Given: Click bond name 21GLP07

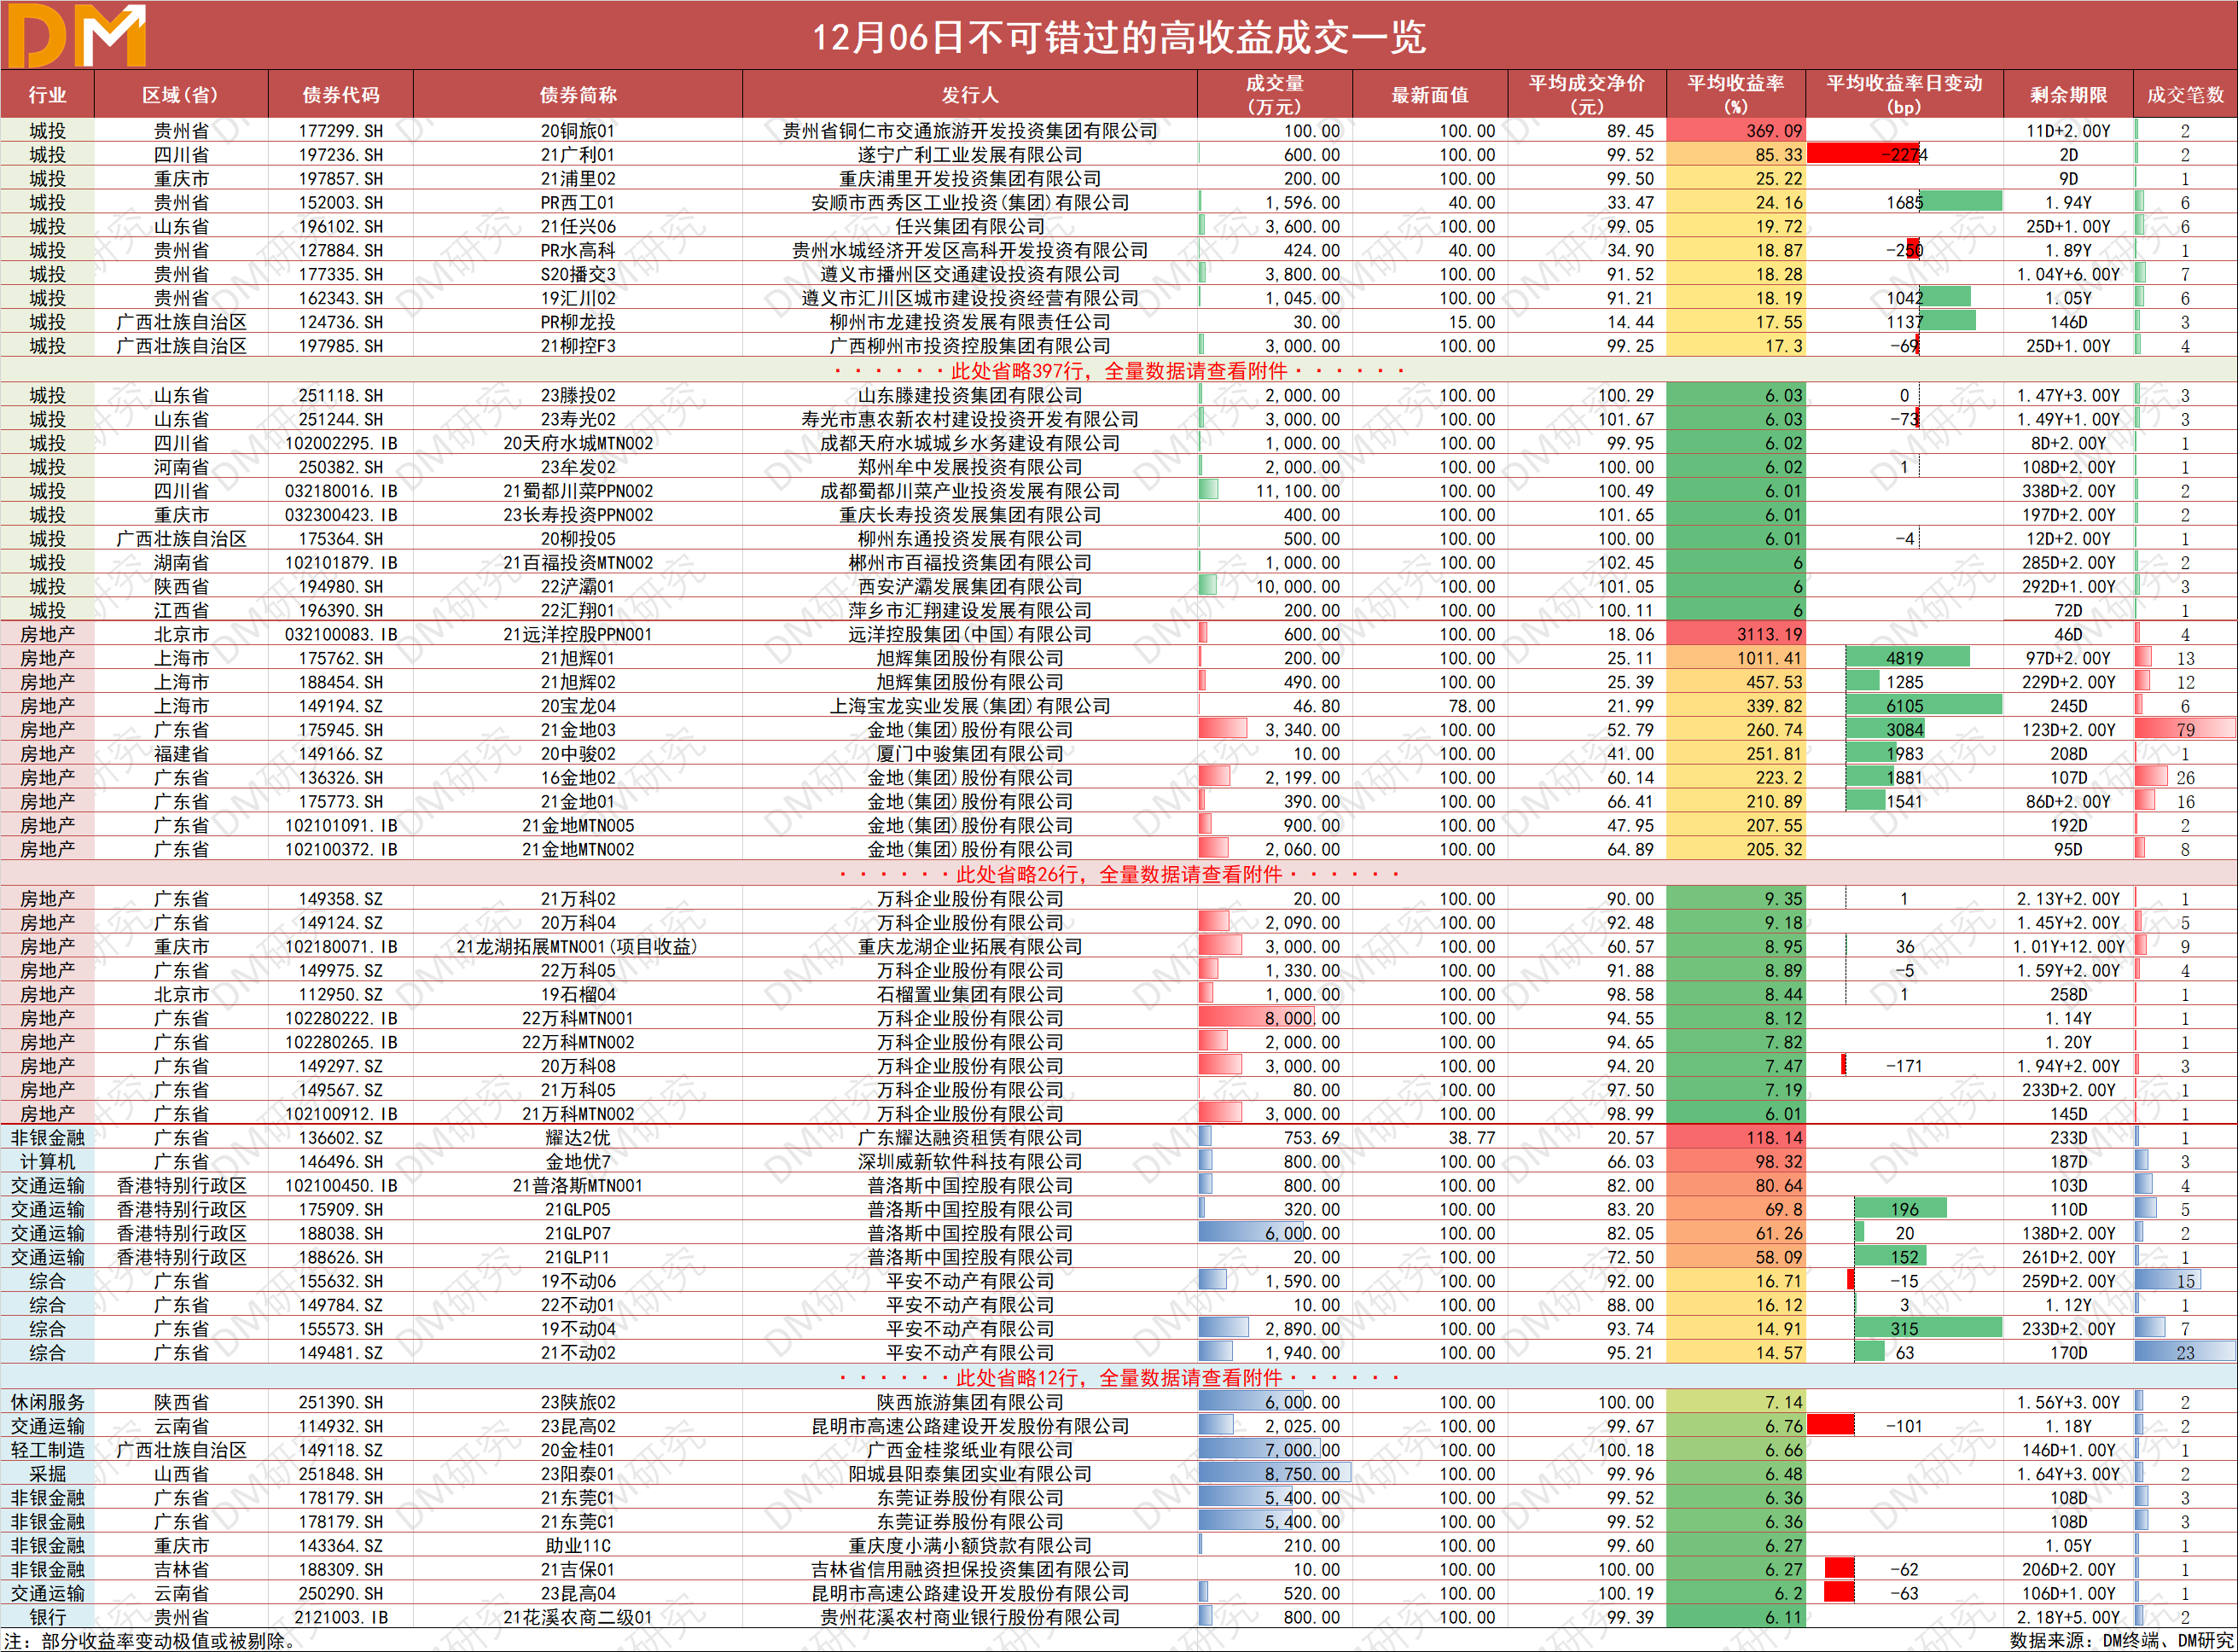Looking at the screenshot, I should (578, 1235).
